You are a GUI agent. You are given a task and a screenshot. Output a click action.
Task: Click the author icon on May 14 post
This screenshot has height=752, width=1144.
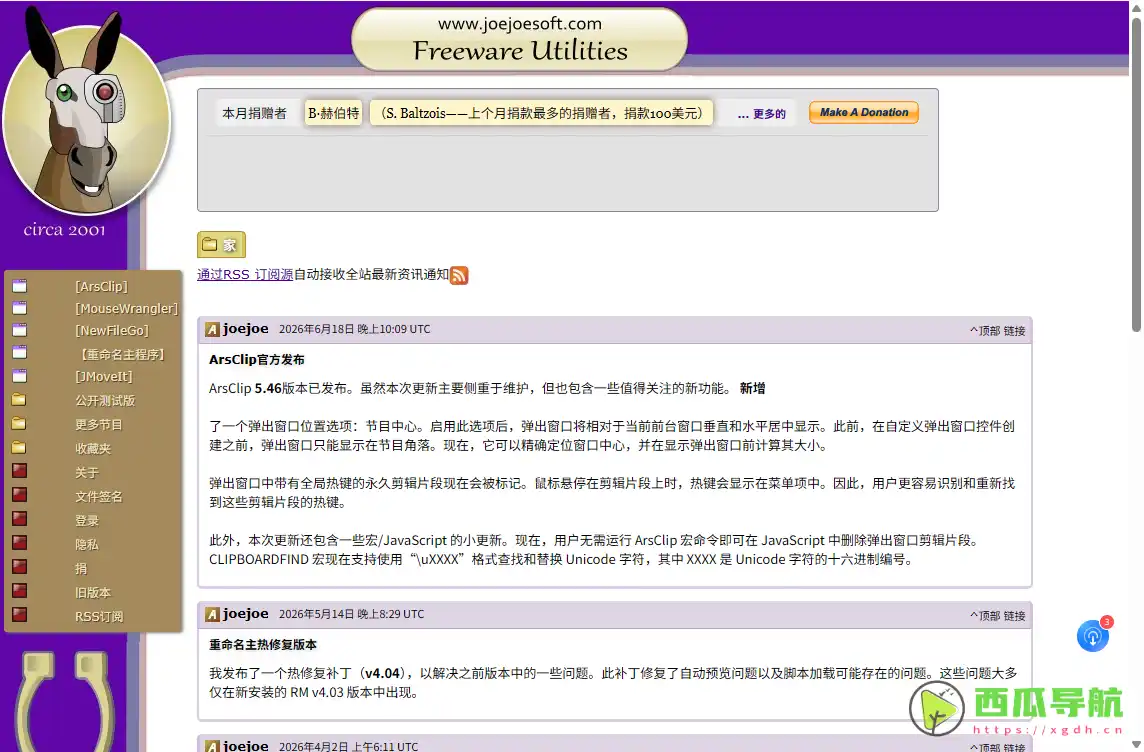click(x=212, y=615)
